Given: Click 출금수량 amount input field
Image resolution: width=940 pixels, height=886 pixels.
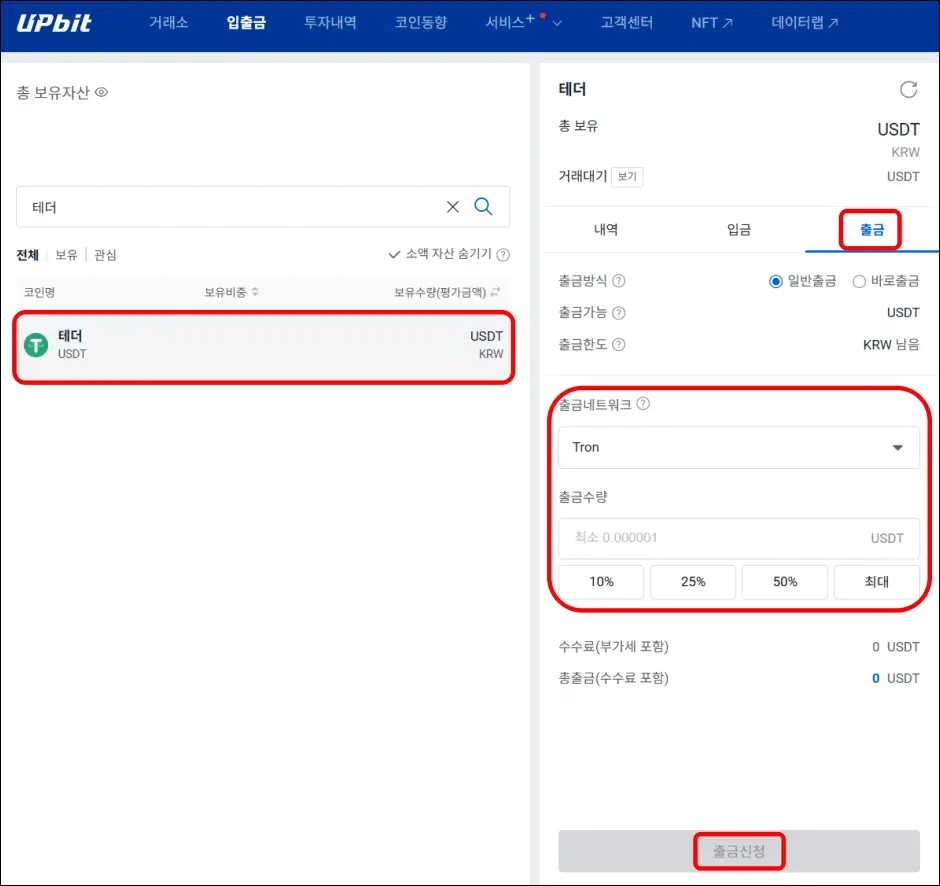Looking at the screenshot, I should 739,538.
